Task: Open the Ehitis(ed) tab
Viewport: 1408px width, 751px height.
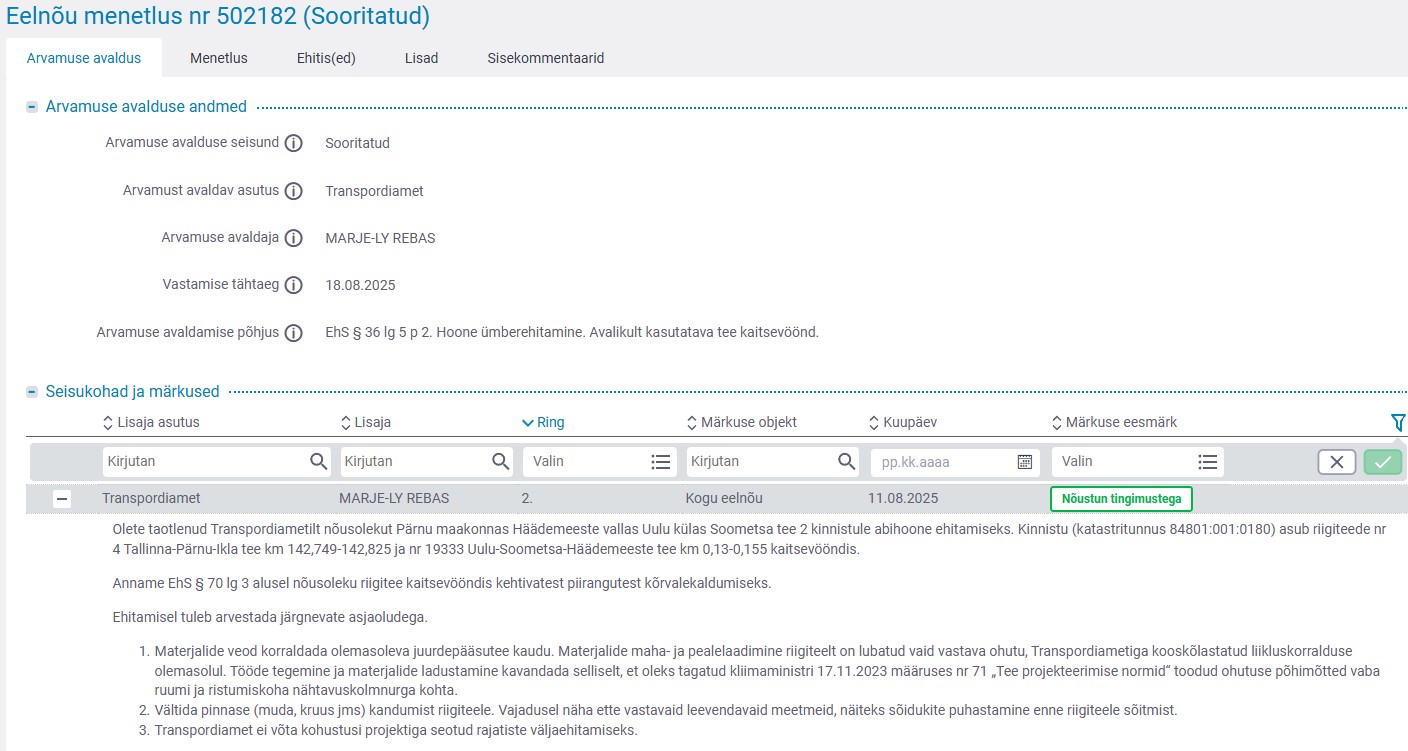Action: click(x=326, y=58)
